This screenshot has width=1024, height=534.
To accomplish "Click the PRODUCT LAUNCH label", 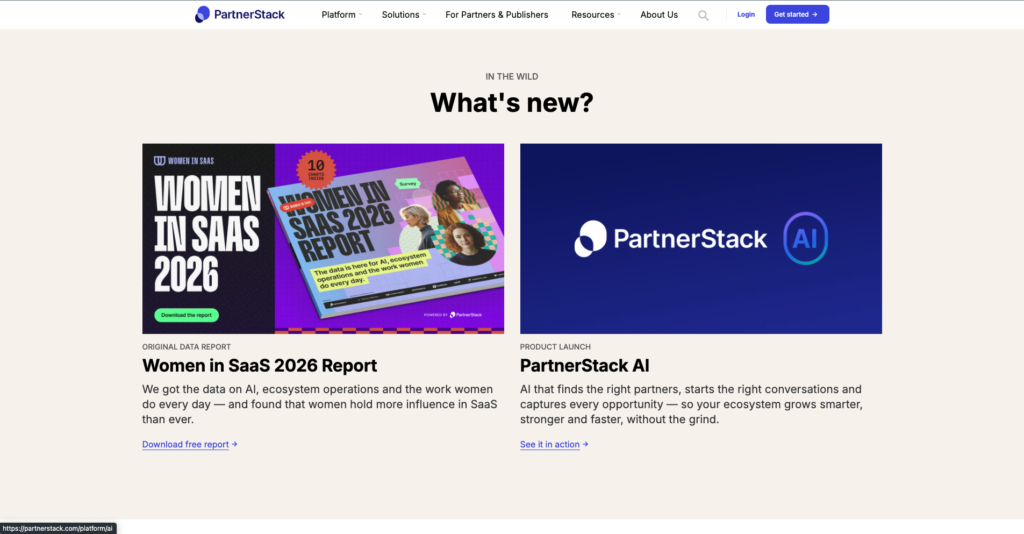I will 555,347.
